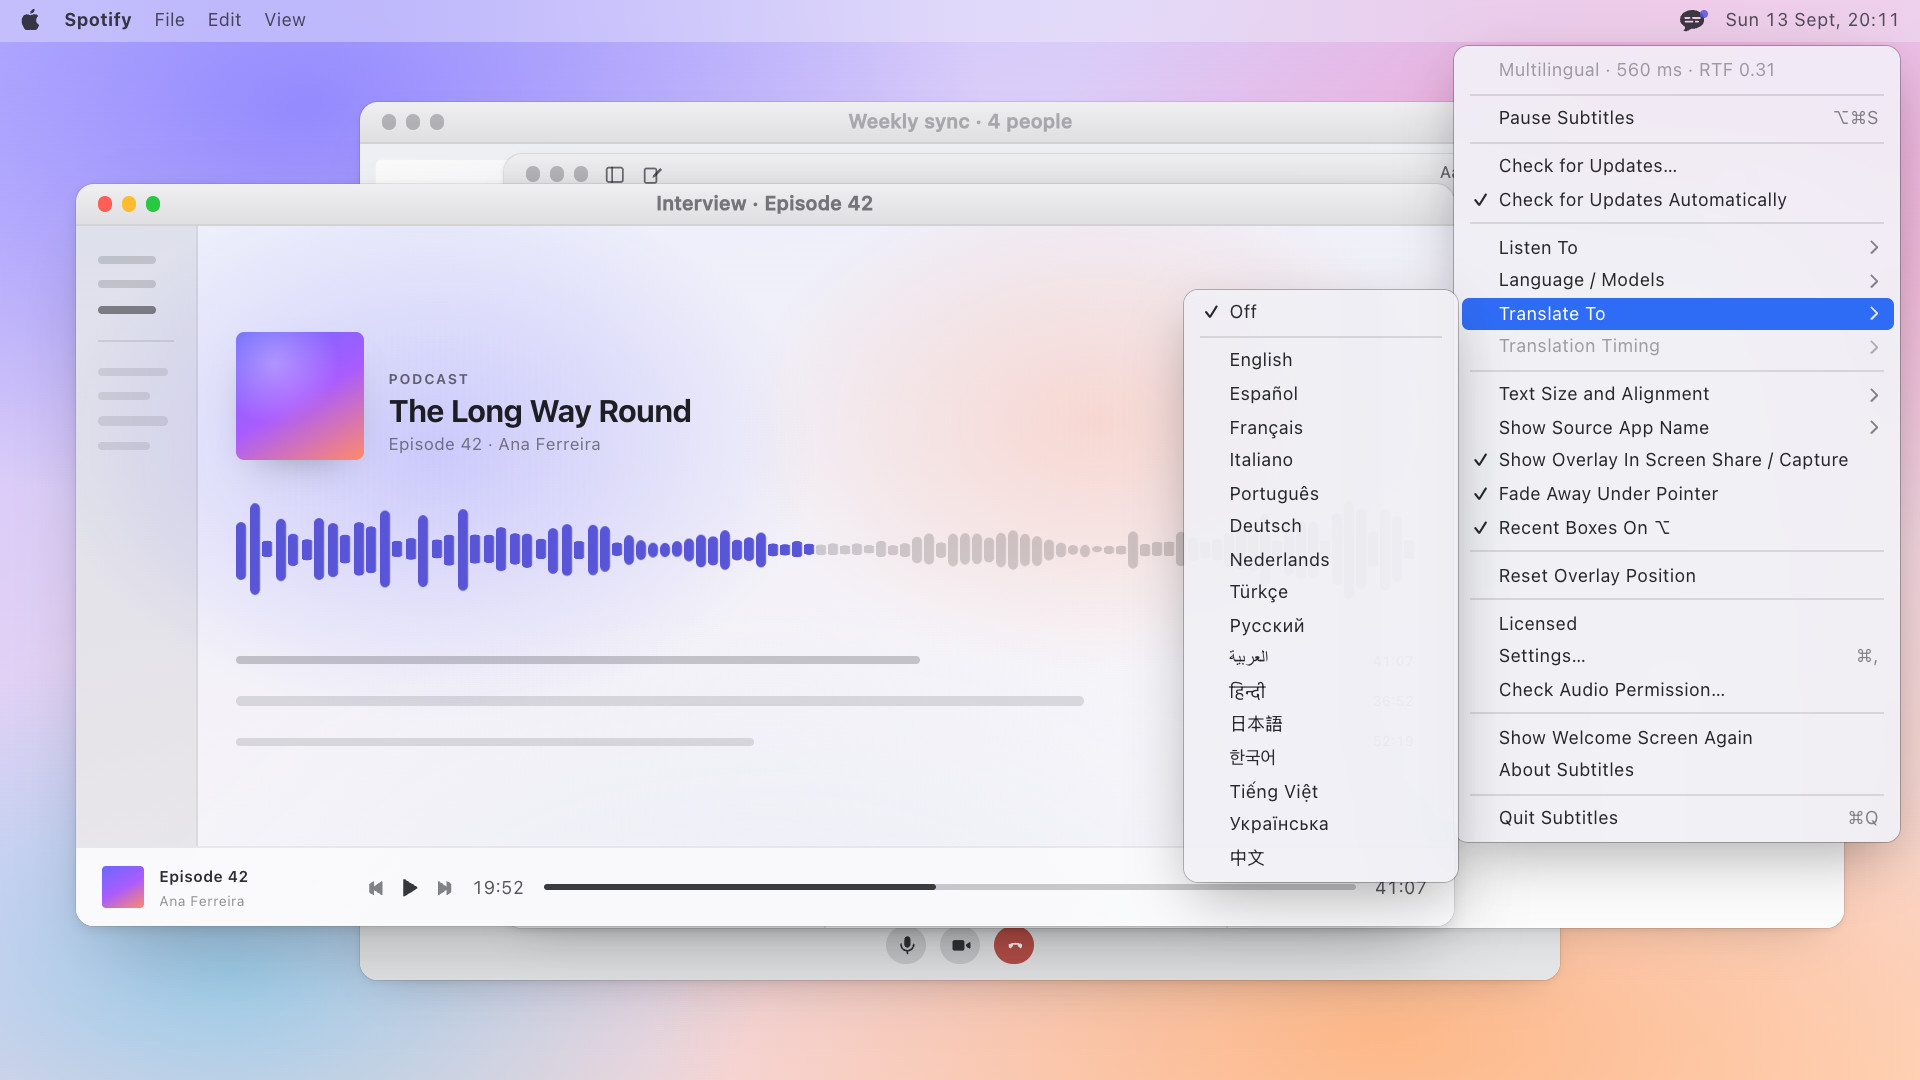Translate subtitles to Русский
Screen dimensions: 1920x1080
click(1320, 626)
